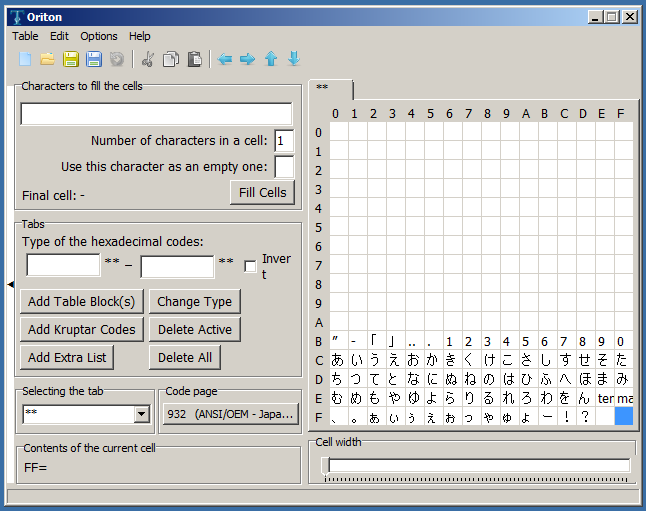Select the cell containing ? in row F

pos(586,417)
